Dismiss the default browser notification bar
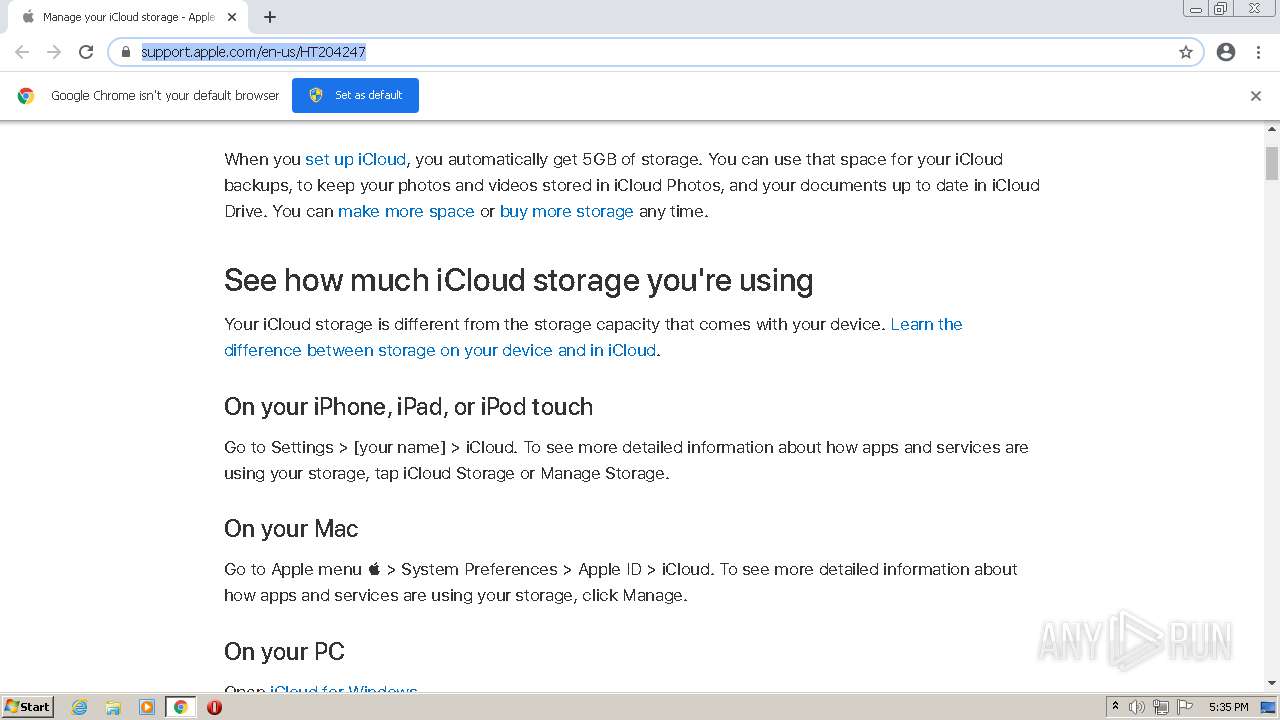 pos(1256,96)
